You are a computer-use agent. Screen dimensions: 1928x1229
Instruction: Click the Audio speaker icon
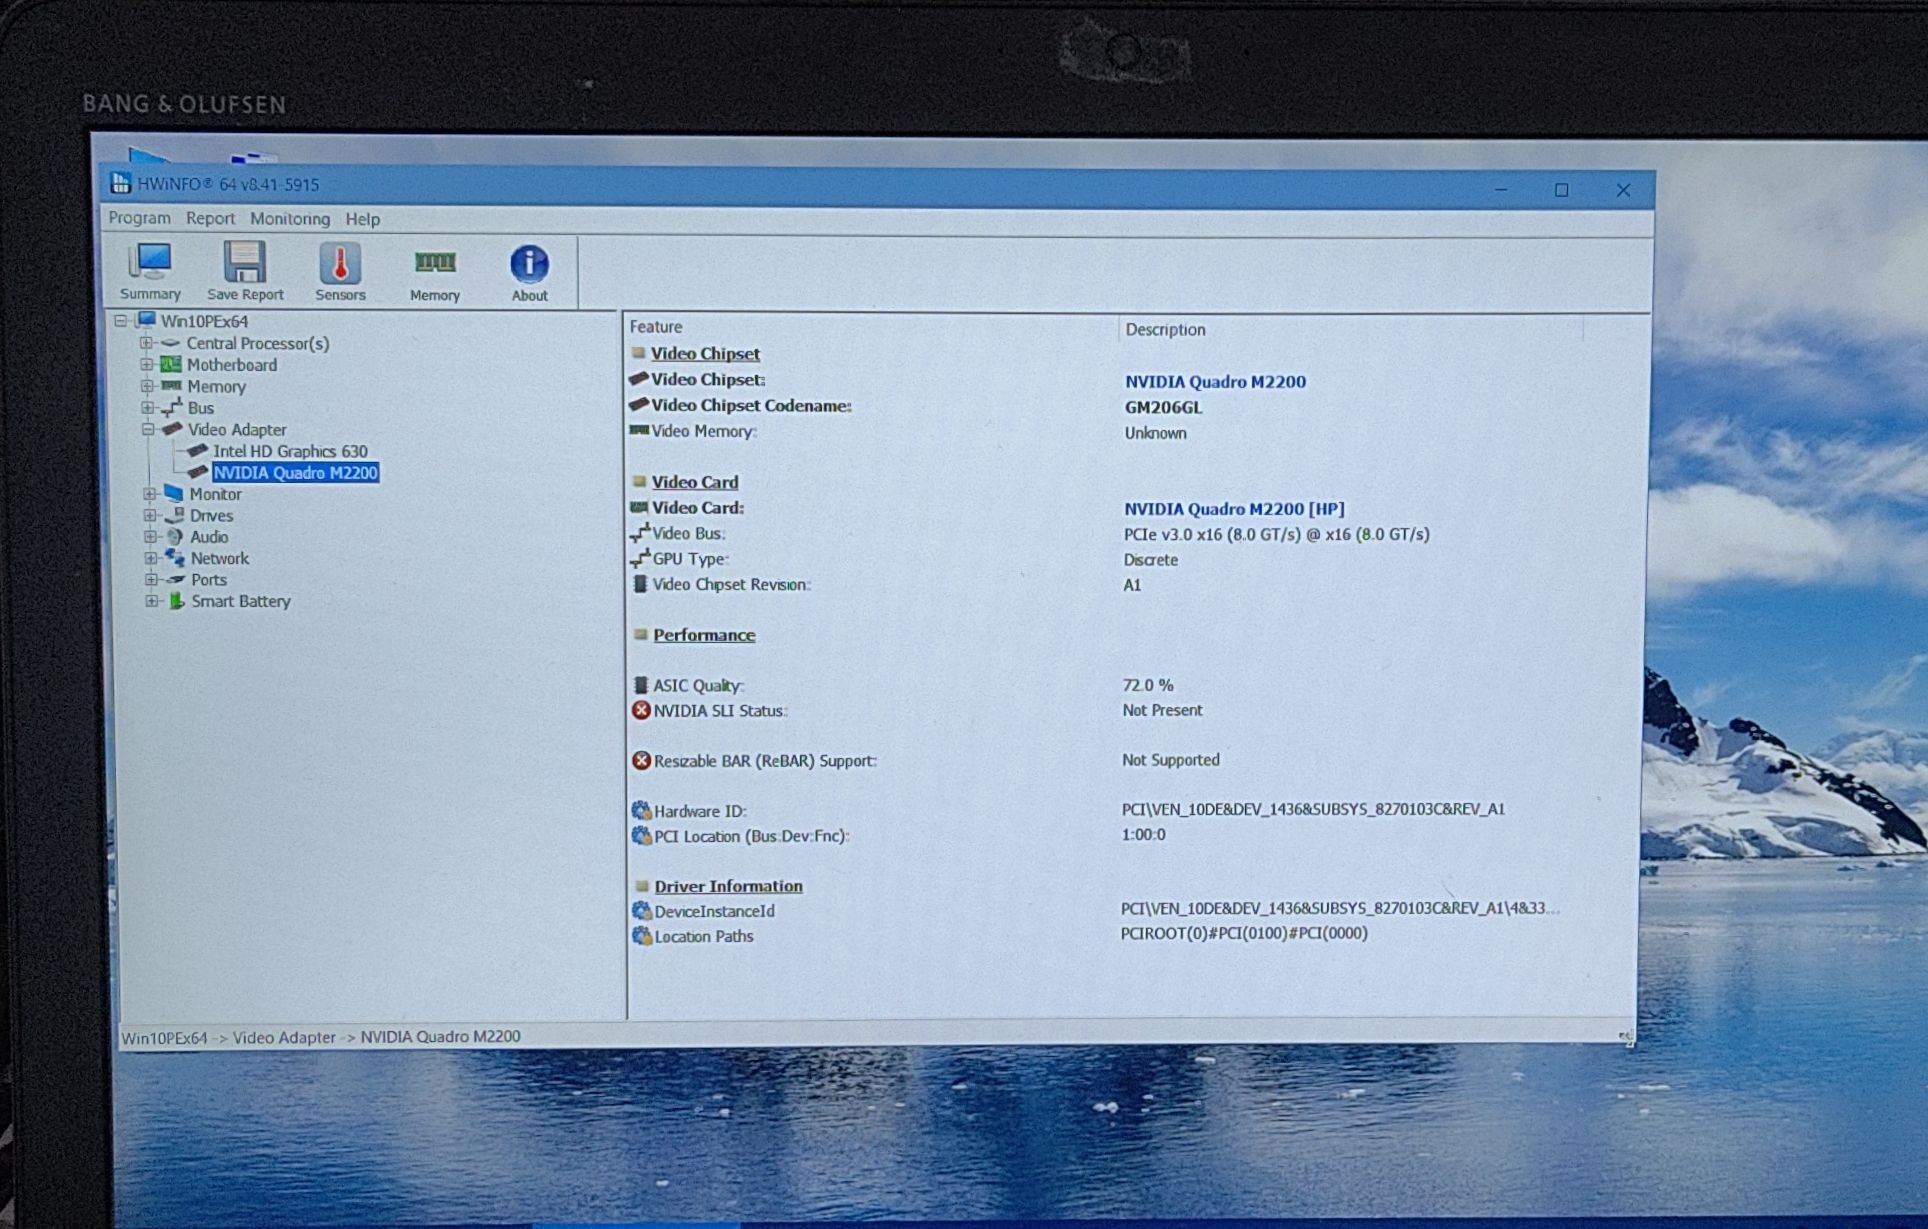click(175, 536)
